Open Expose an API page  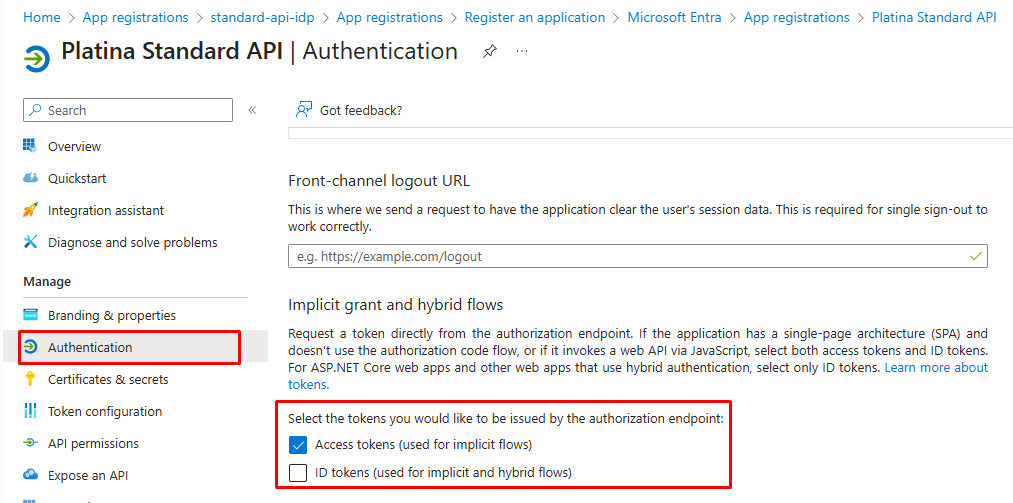point(88,475)
